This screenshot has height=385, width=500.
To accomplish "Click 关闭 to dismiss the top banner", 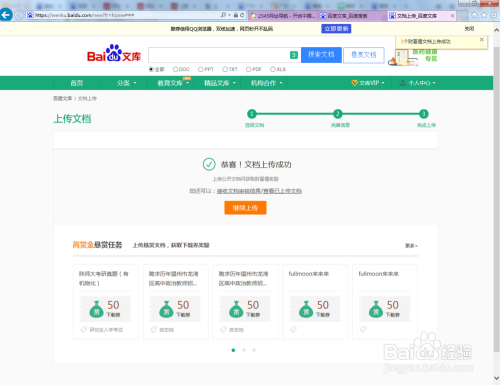I will click(x=469, y=29).
